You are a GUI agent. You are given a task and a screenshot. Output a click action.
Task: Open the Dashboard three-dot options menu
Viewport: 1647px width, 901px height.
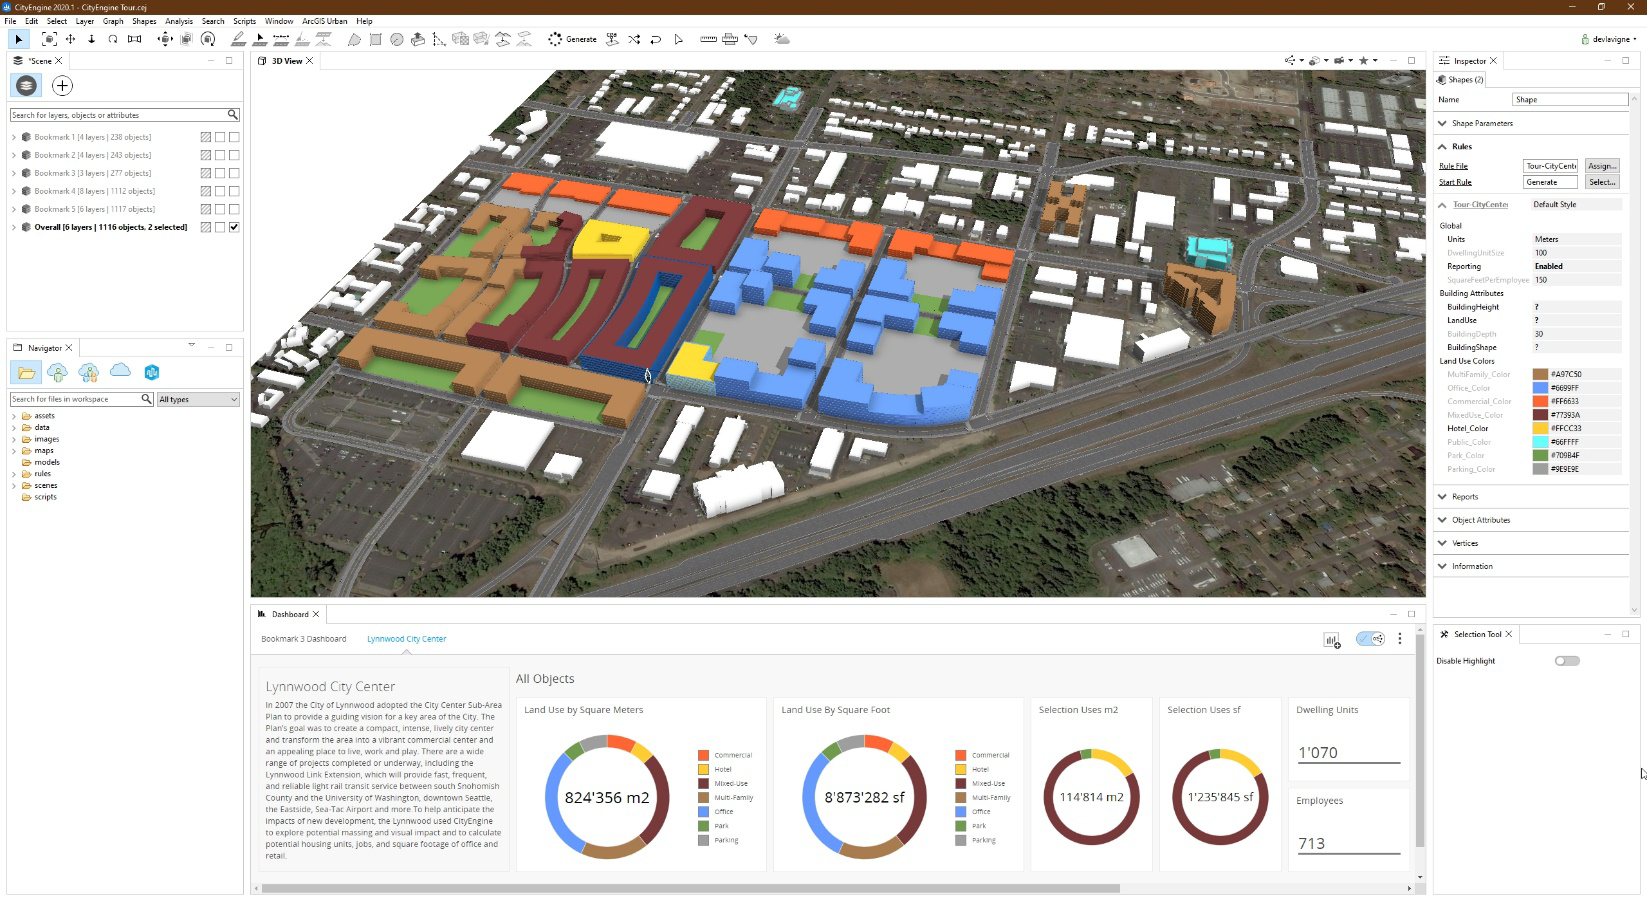pyautogui.click(x=1400, y=639)
